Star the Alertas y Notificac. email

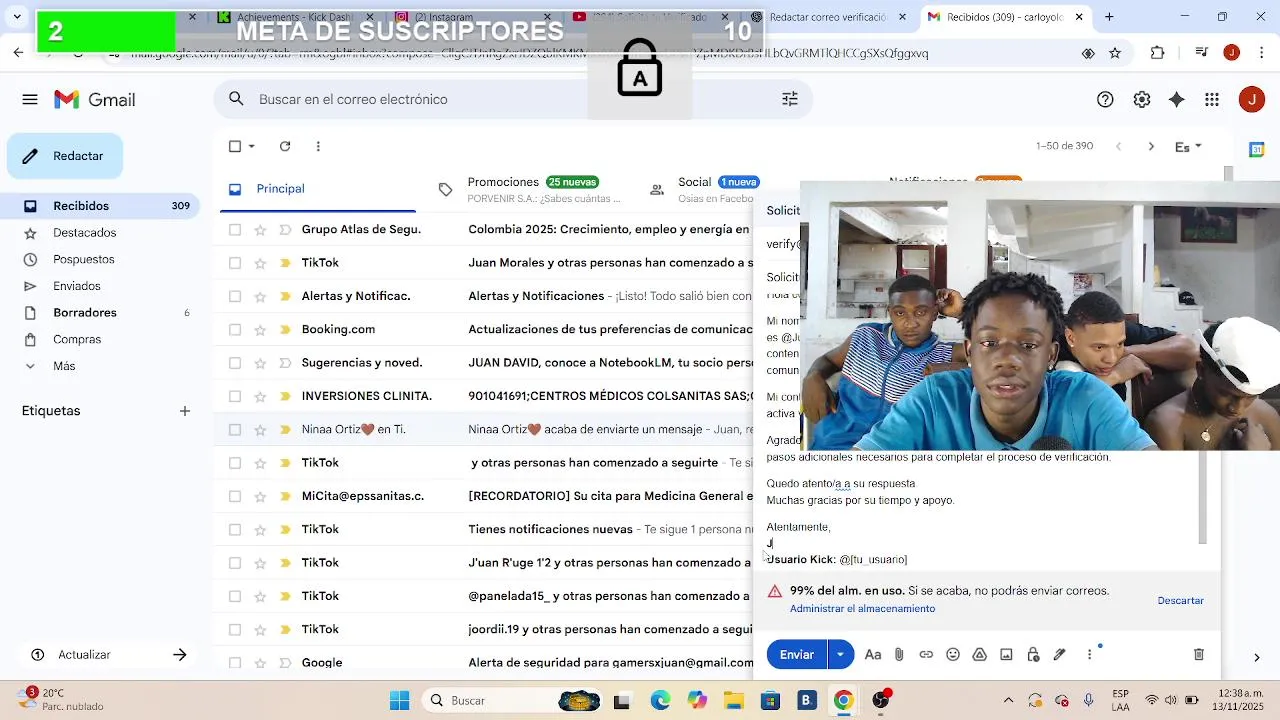[260, 296]
